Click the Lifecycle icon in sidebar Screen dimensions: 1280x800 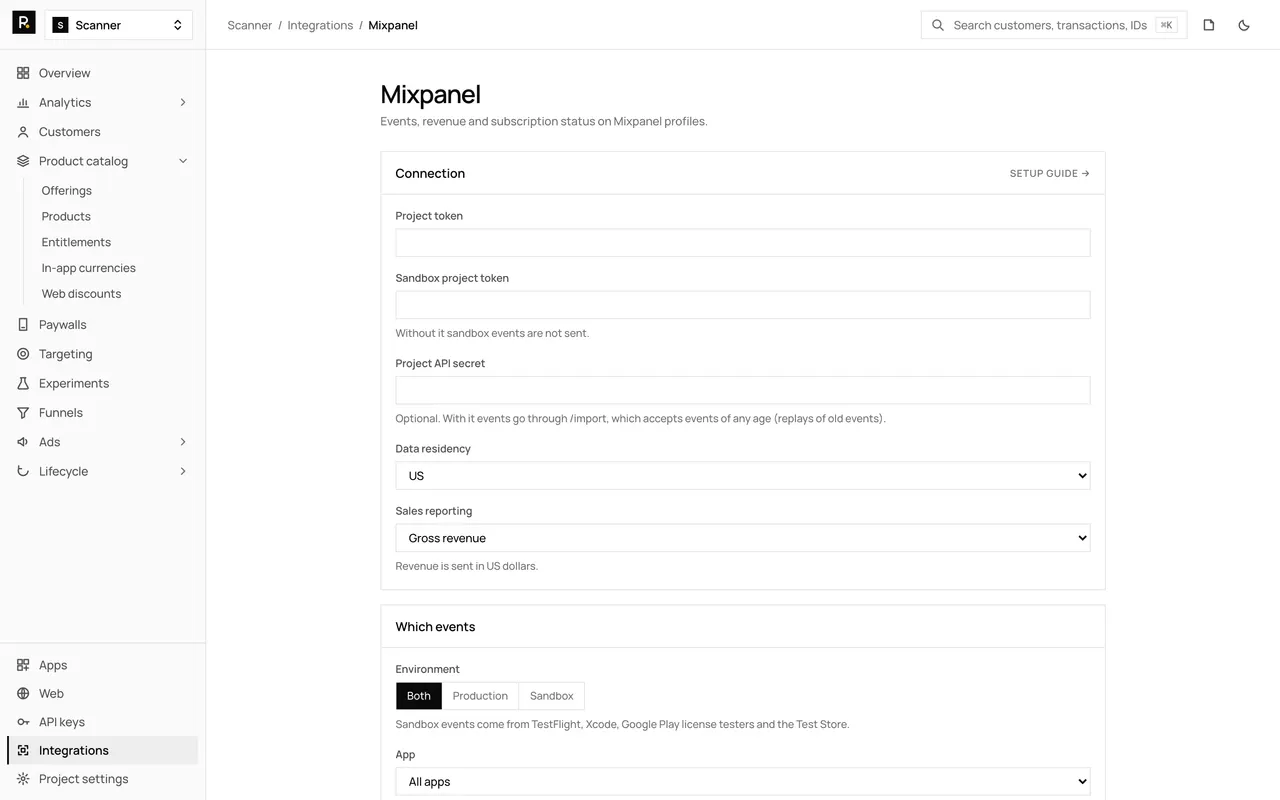pyautogui.click(x=23, y=471)
